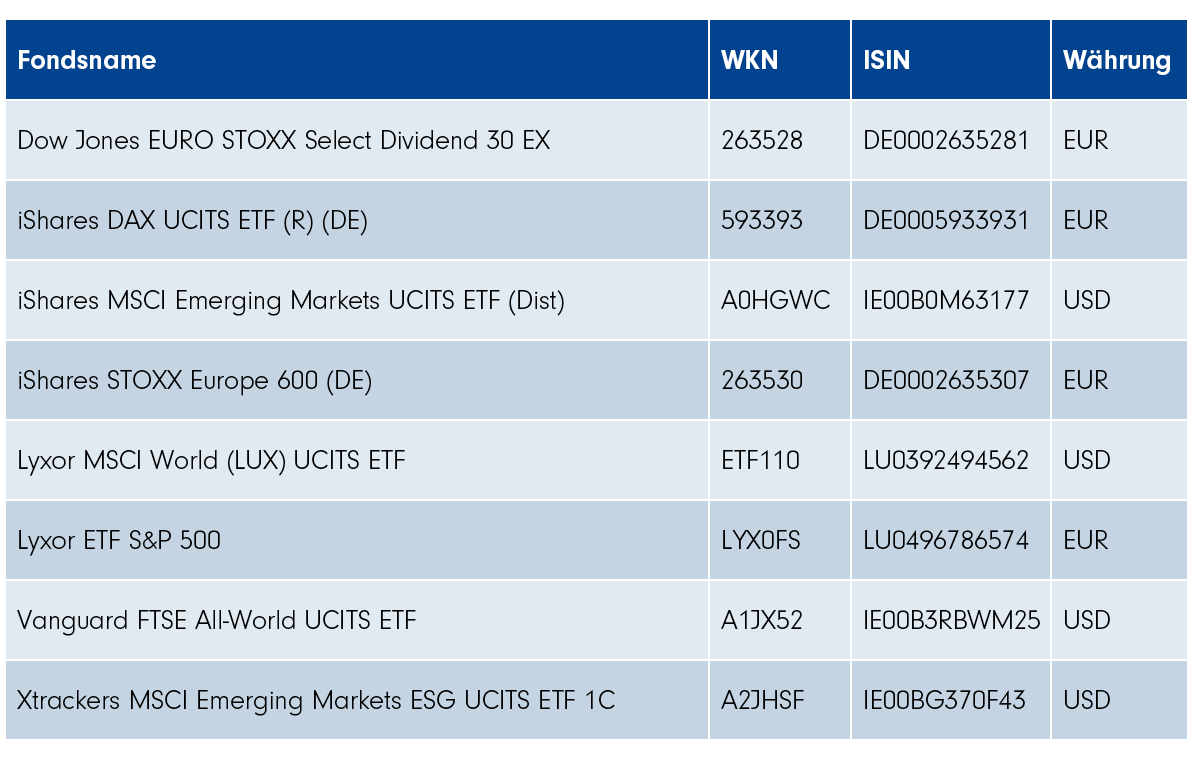Click the EUR currency cell for iShares STOXX Europe 600
Screen dimensions: 1192x762
1086,380
